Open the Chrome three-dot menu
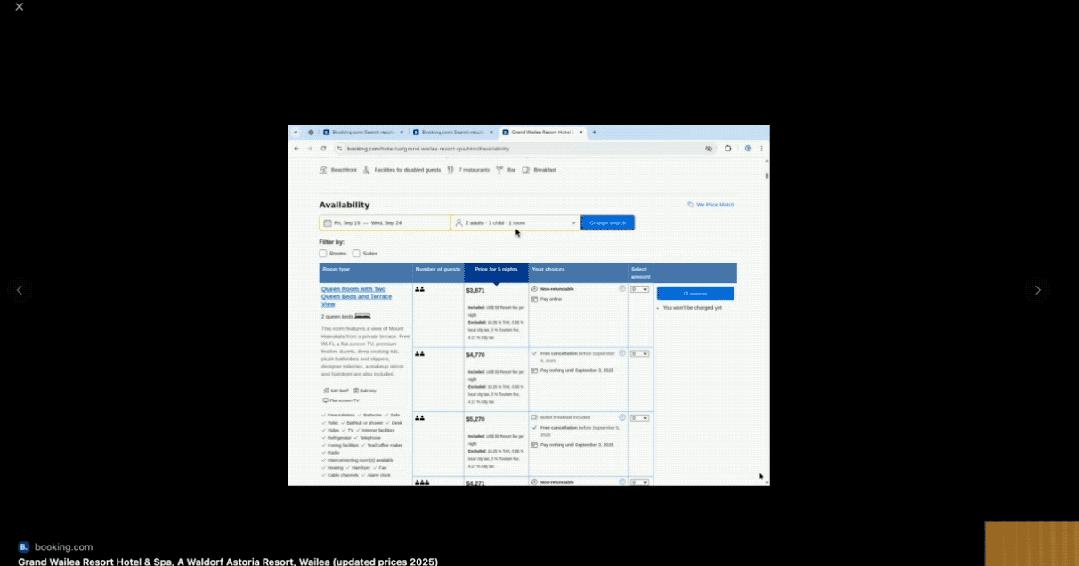Image resolution: width=1079 pixels, height=566 pixels. click(761, 149)
